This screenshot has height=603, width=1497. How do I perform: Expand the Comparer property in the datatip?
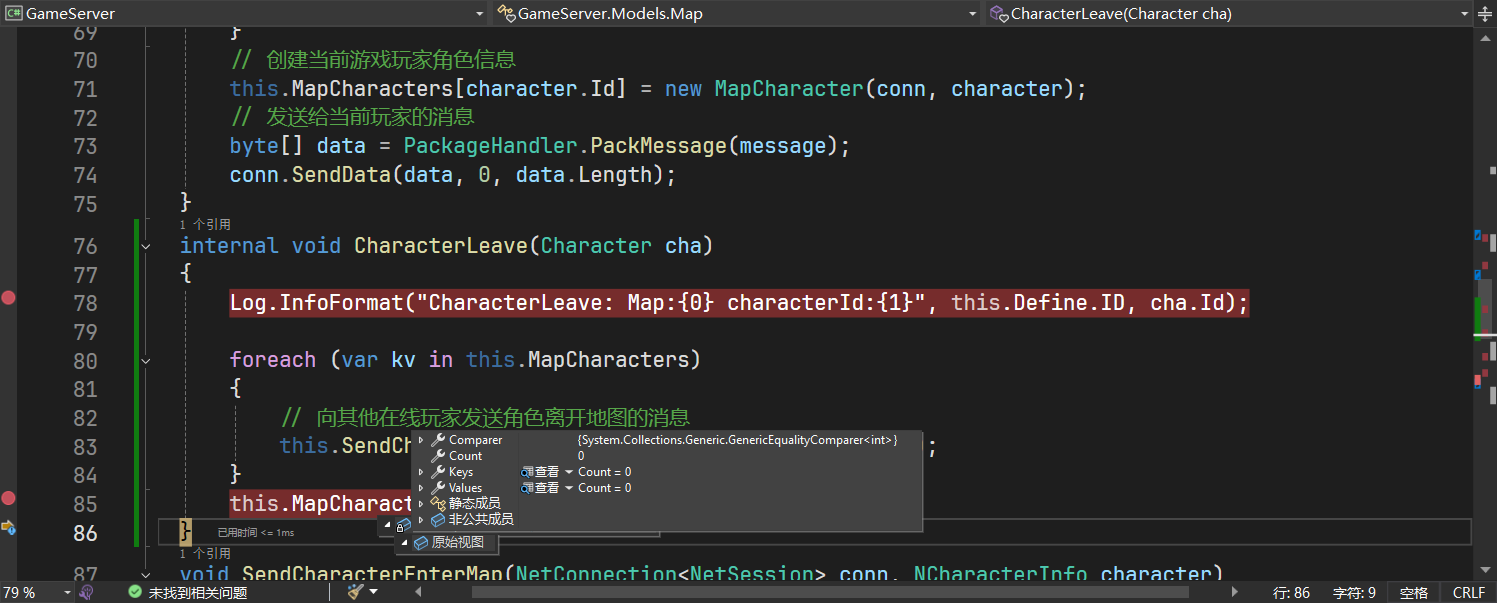[421, 440]
